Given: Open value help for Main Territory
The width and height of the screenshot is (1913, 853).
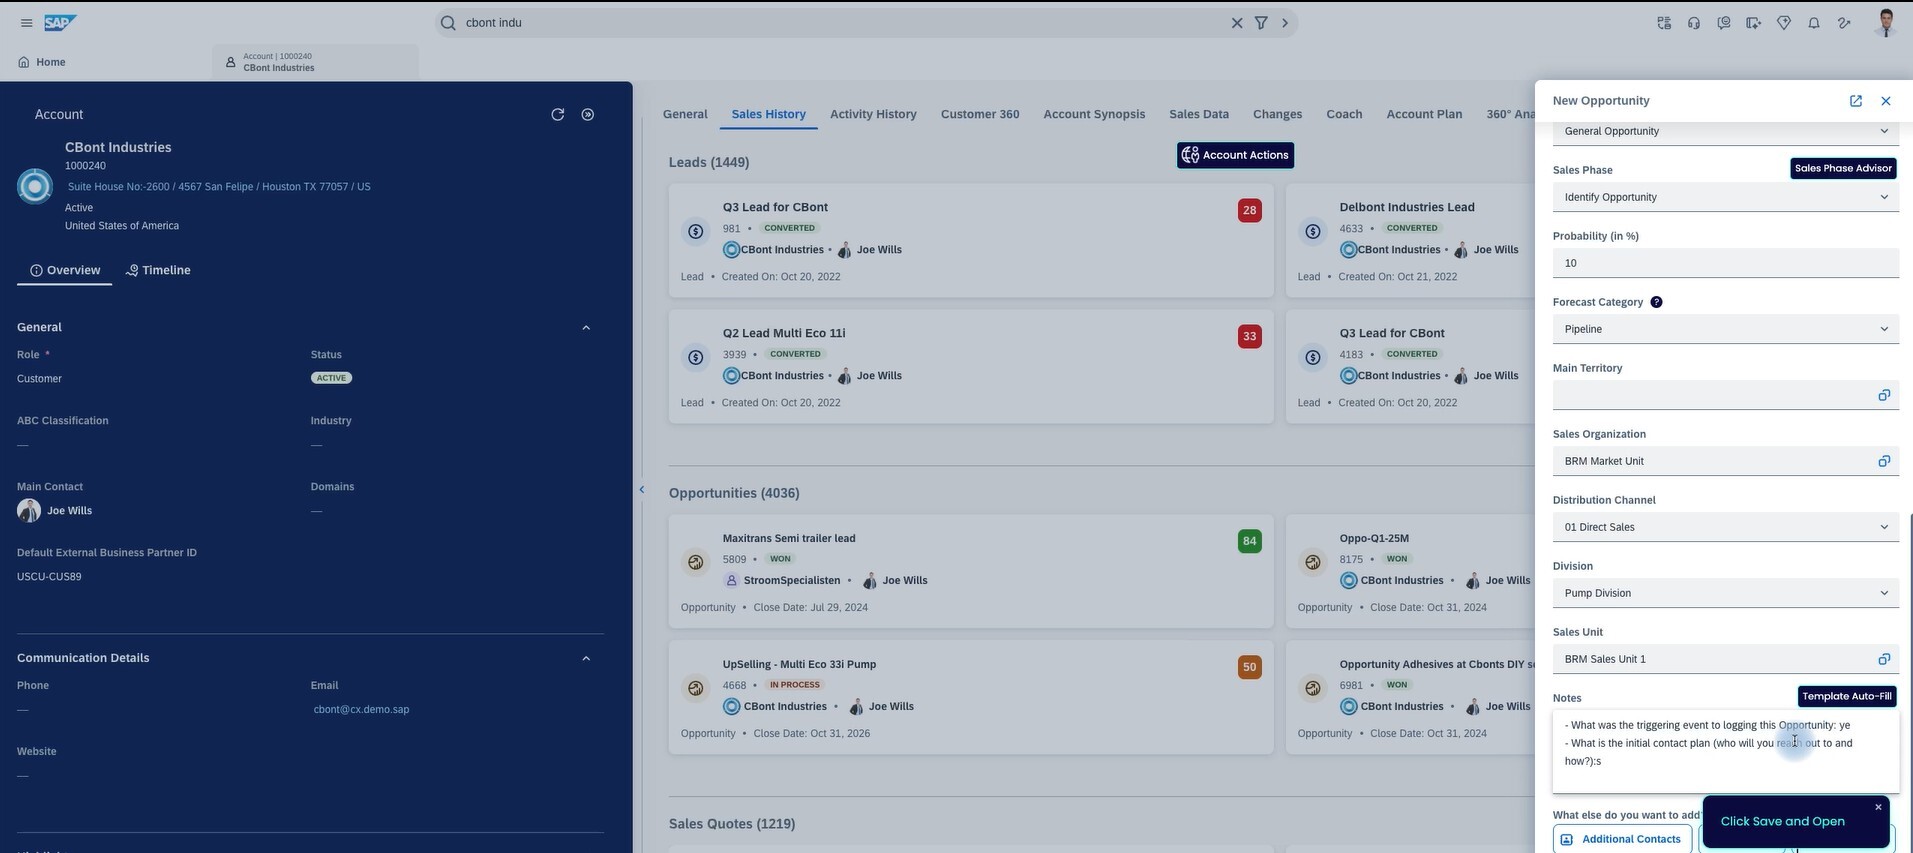Looking at the screenshot, I should pyautogui.click(x=1883, y=395).
